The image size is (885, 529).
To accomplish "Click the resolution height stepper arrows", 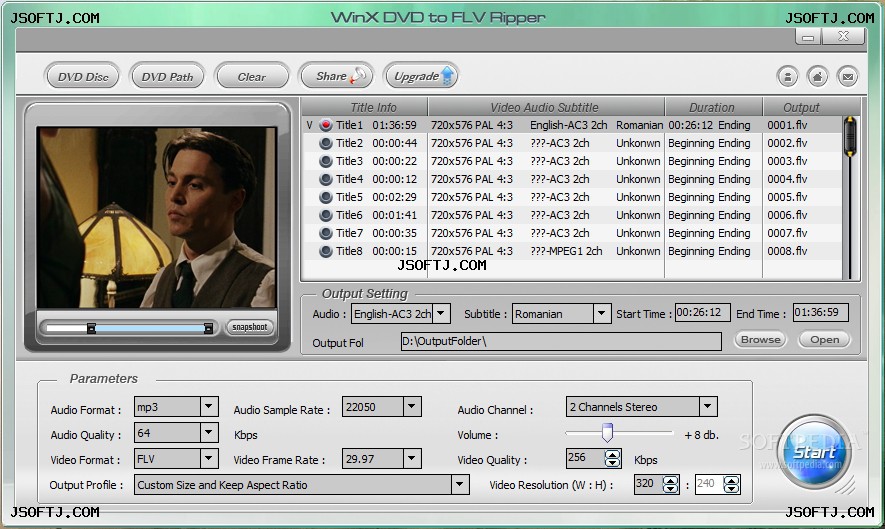I will [731, 484].
